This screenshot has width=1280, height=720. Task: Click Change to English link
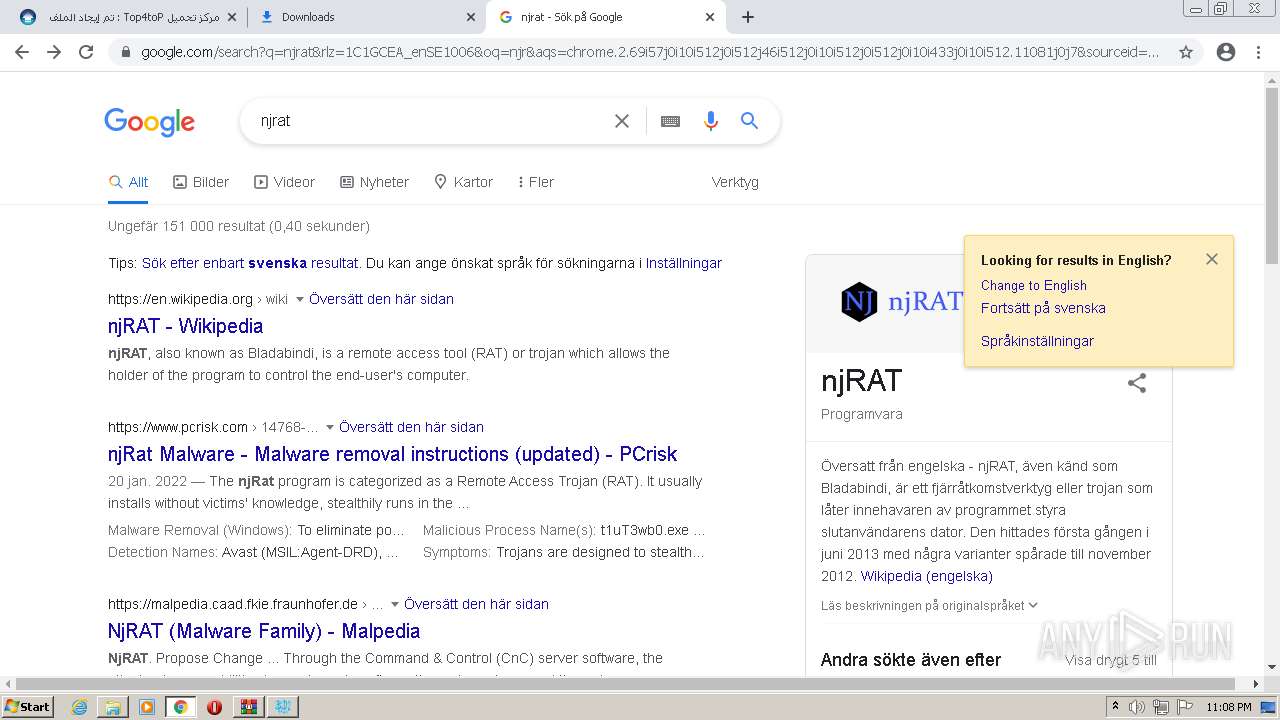point(1033,285)
